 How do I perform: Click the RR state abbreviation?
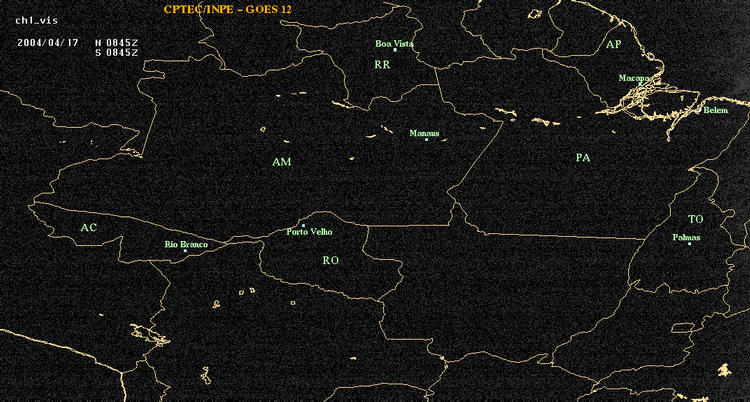point(382,65)
